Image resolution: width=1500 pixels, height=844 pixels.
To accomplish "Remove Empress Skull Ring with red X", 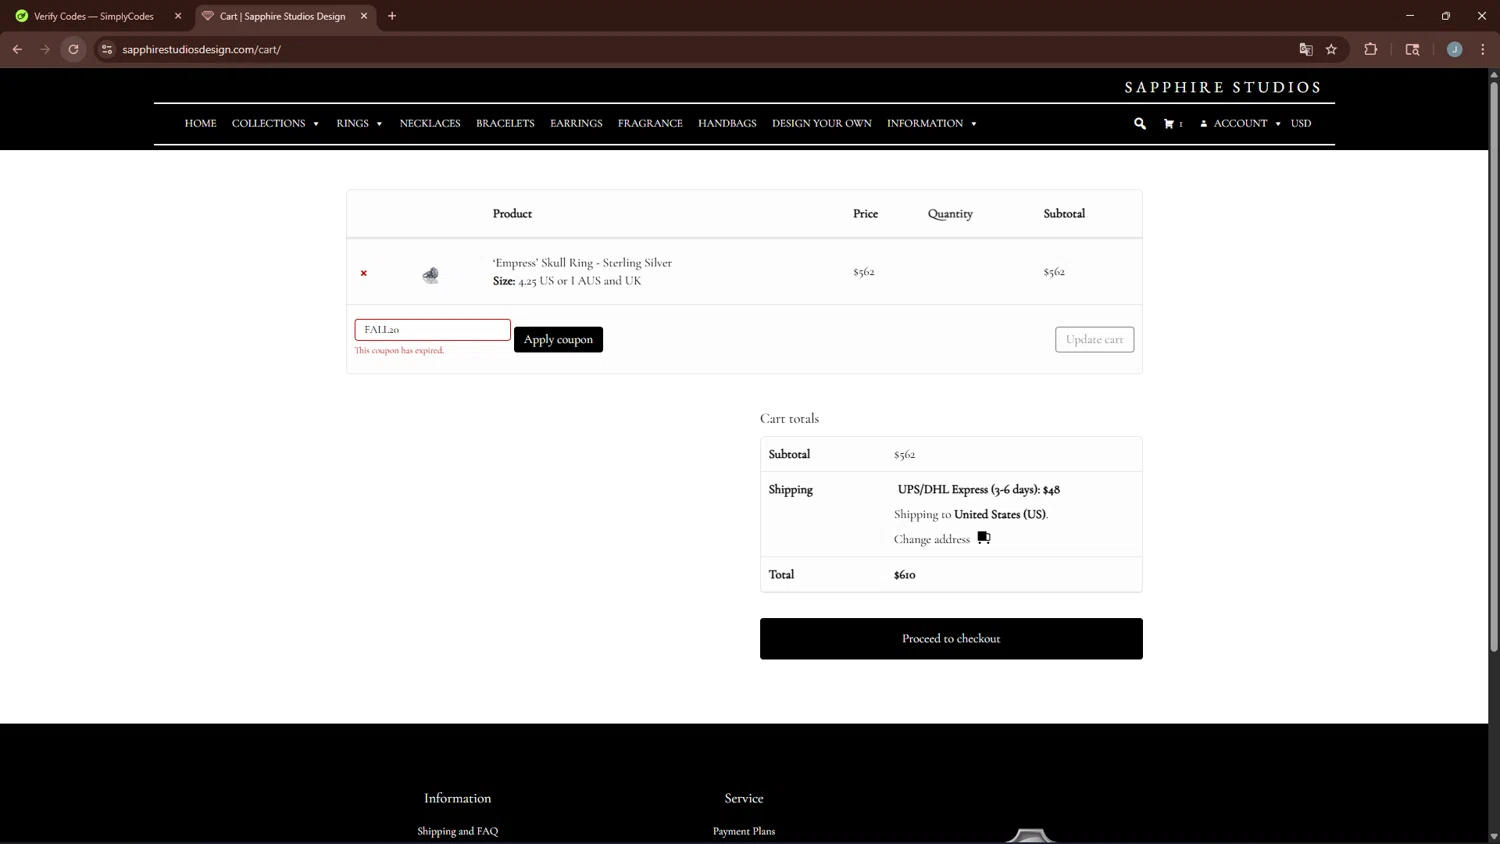I will [364, 273].
